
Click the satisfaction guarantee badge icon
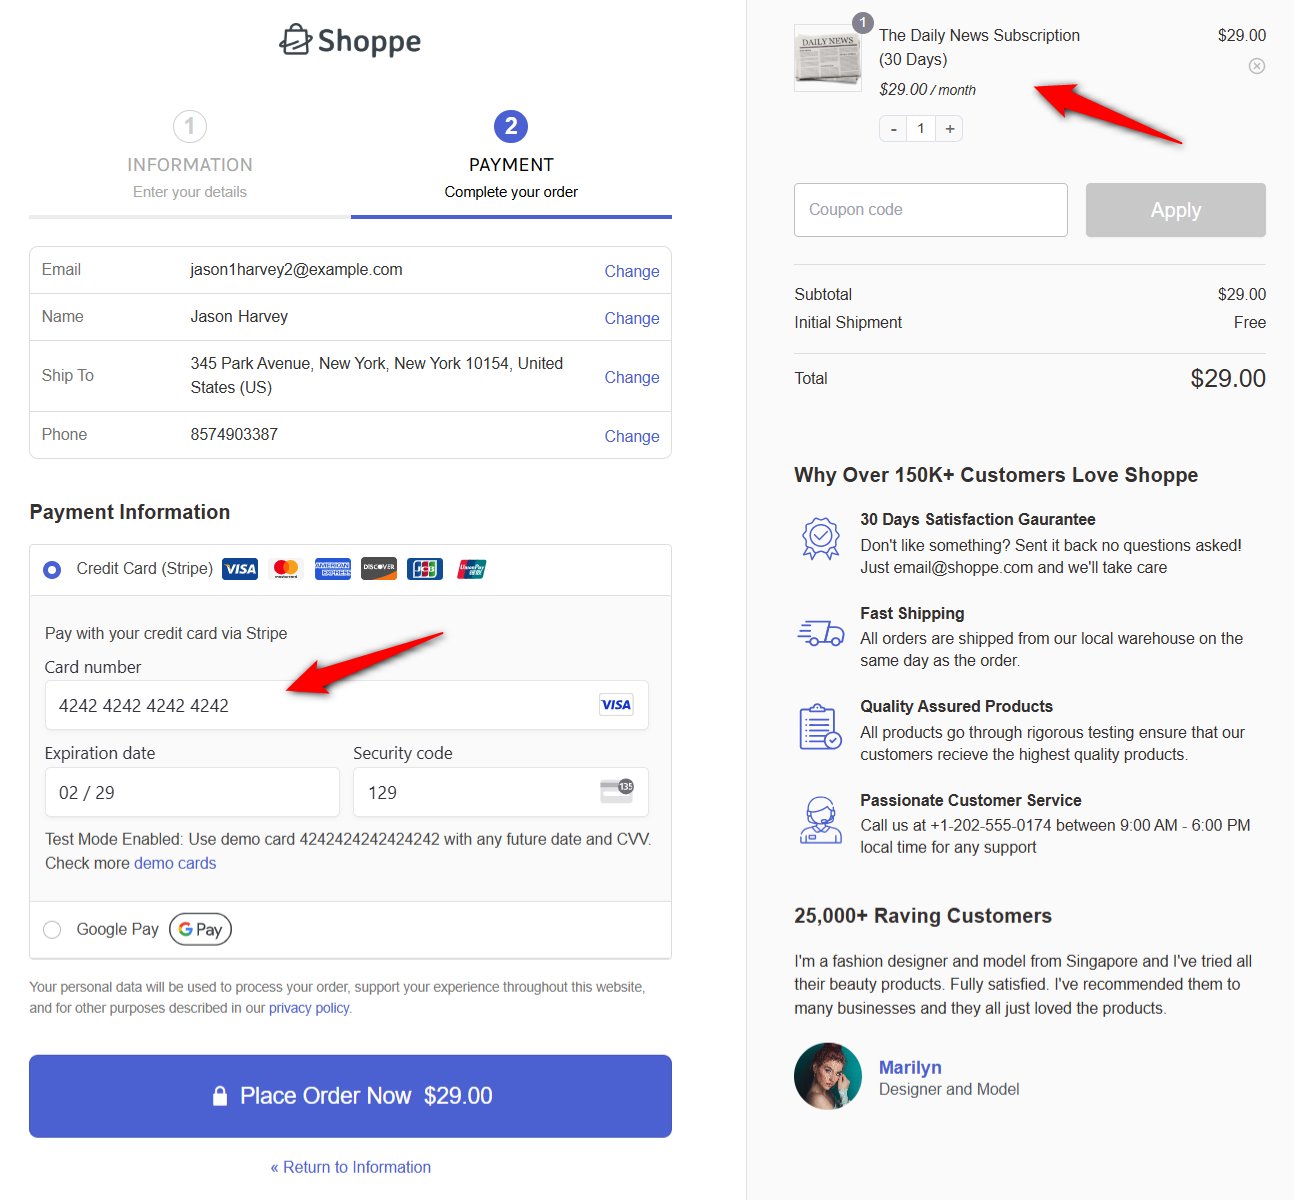[x=821, y=539]
